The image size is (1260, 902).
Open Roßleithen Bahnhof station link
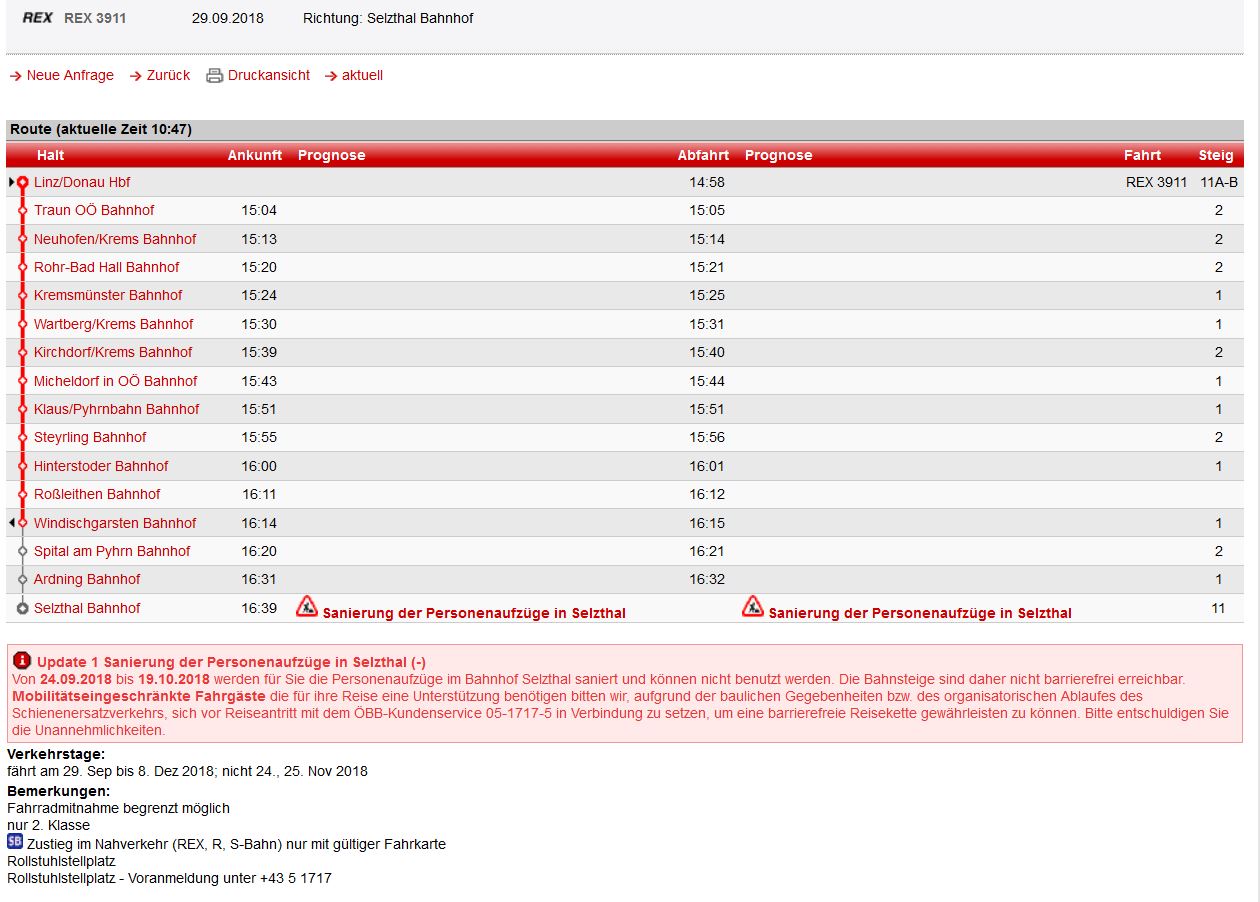click(97, 494)
